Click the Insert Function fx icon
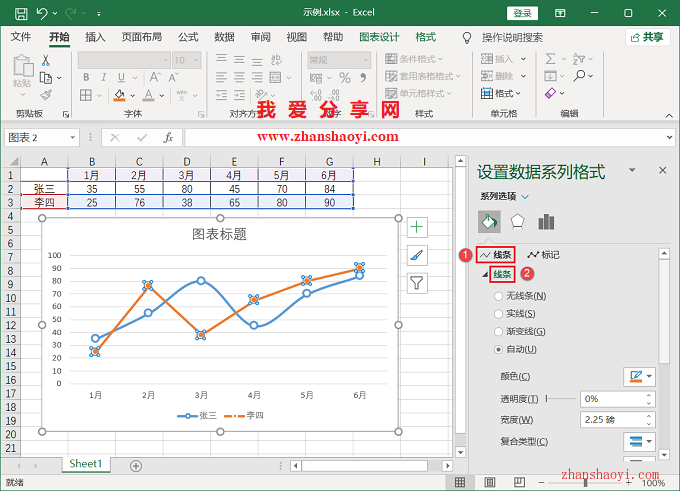The image size is (680, 491). click(168, 138)
